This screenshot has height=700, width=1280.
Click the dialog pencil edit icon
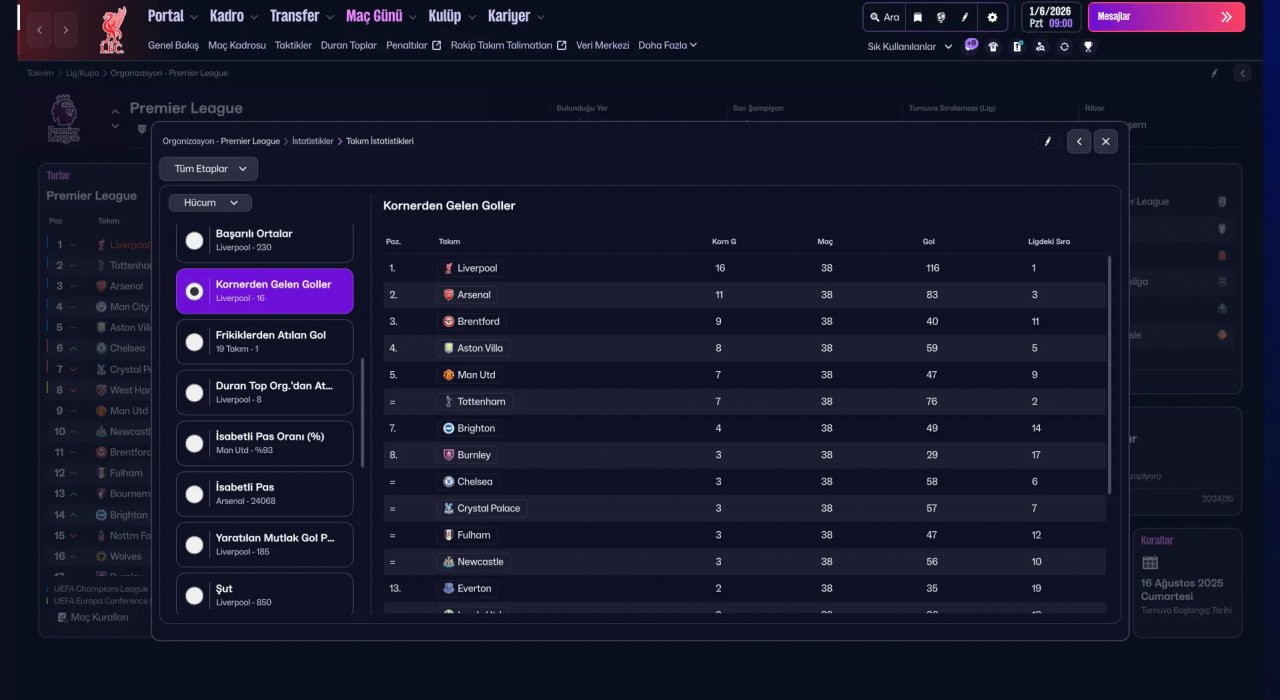coord(1048,141)
